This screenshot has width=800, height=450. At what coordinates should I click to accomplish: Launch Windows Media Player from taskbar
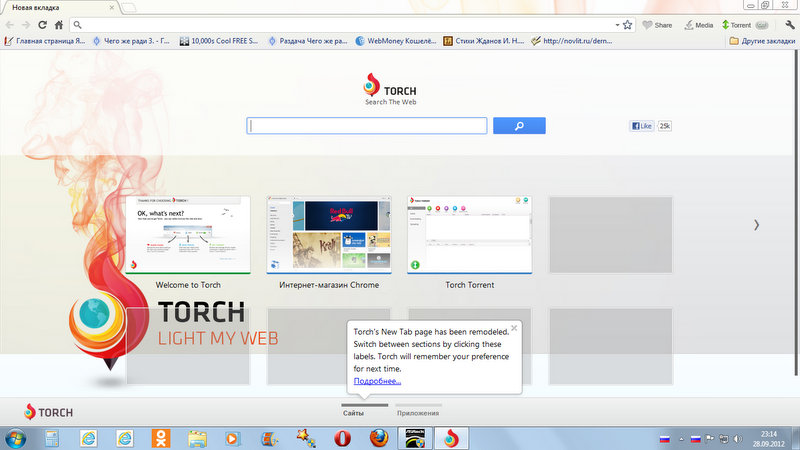pos(233,438)
